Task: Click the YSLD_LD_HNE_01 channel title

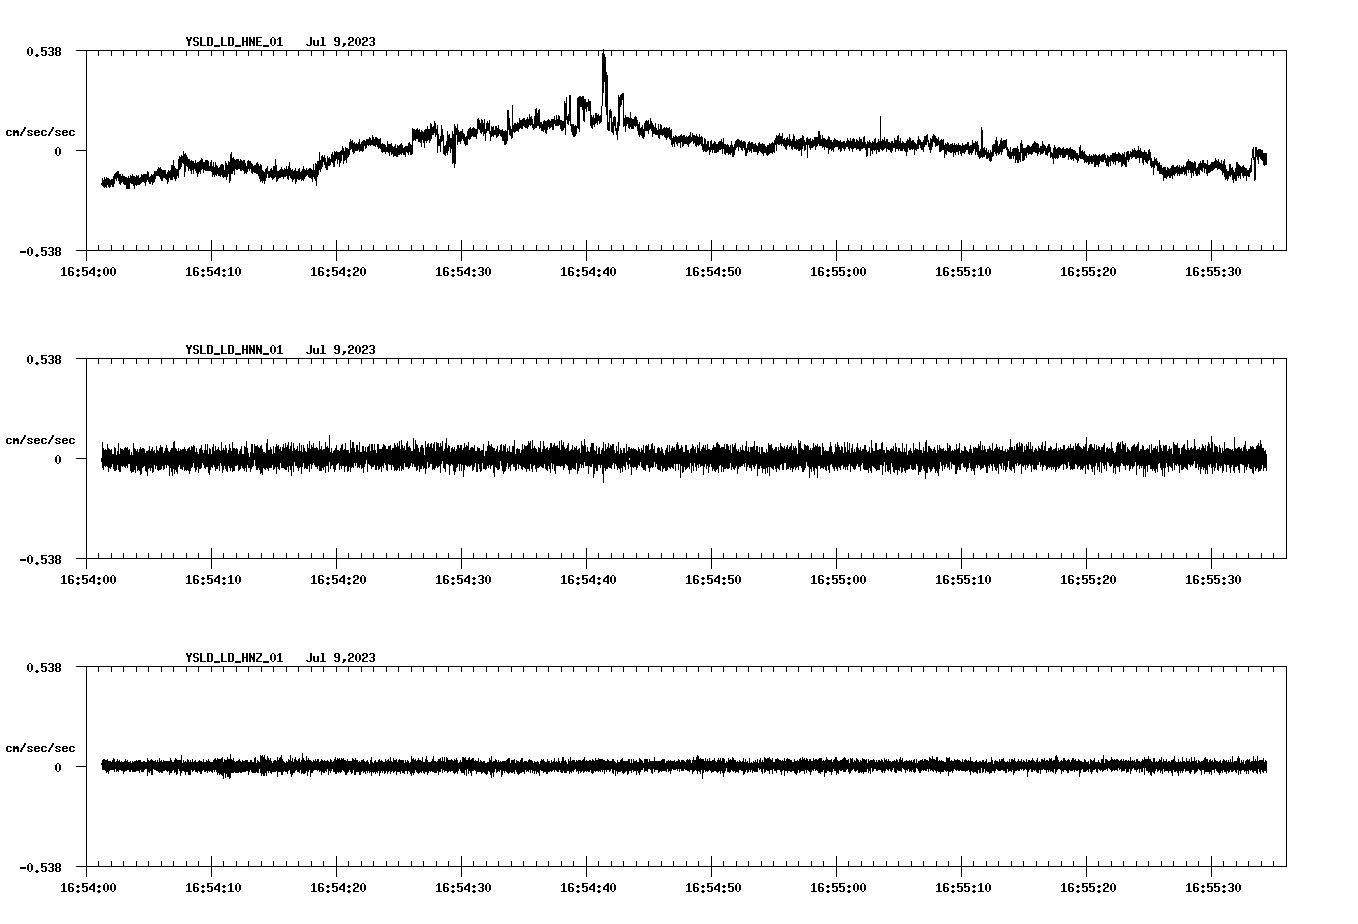Action: tap(232, 42)
